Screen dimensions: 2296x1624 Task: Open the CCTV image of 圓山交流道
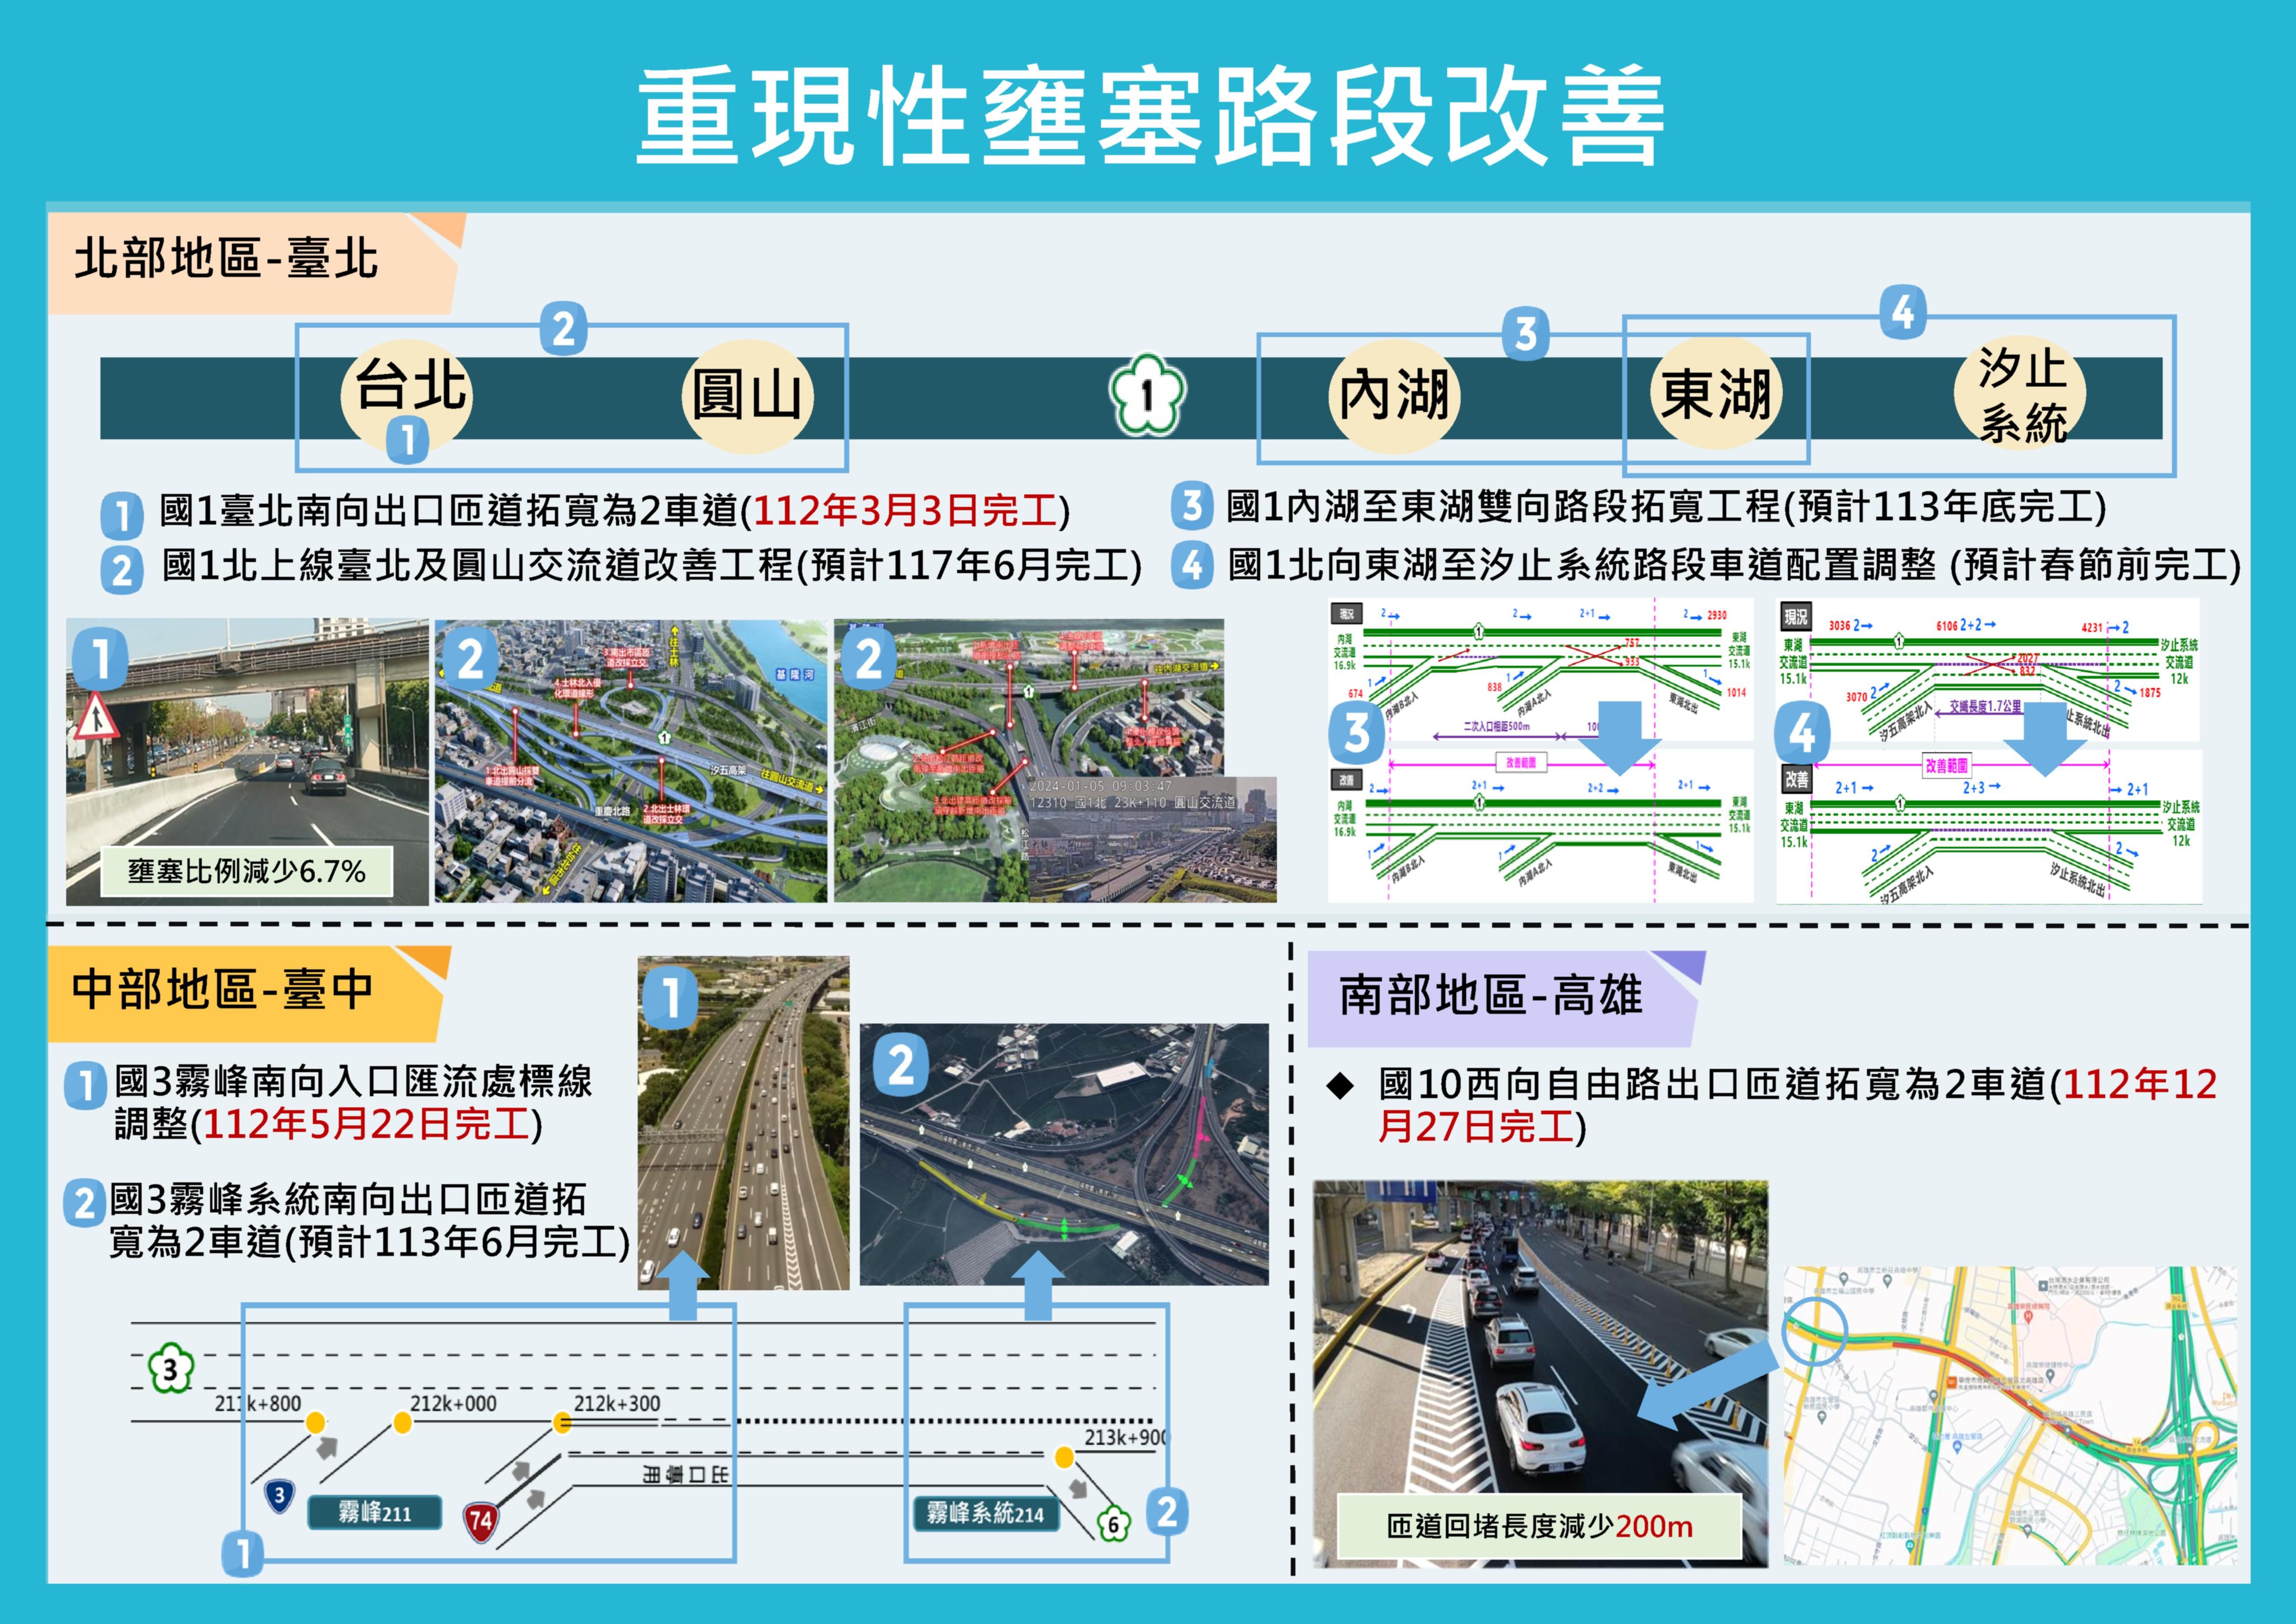1152,839
